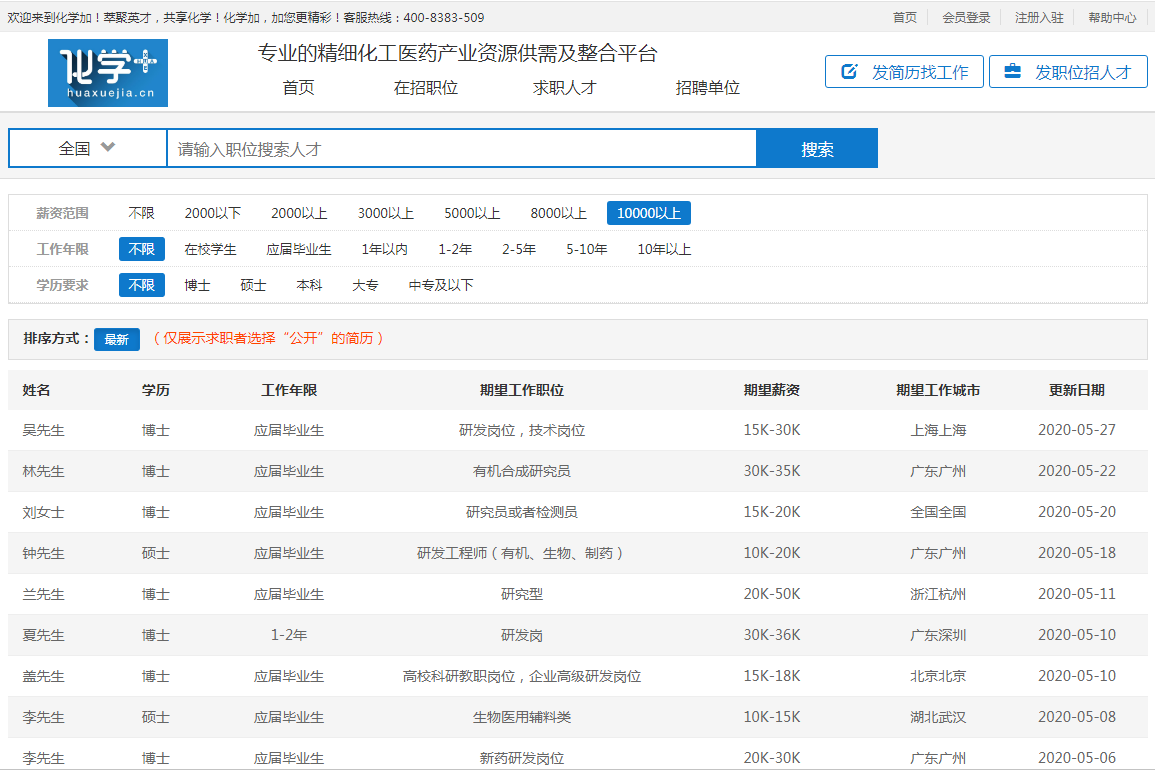Click the briefcase icon in 发职位招人才
1155x771 pixels.
(1013, 72)
